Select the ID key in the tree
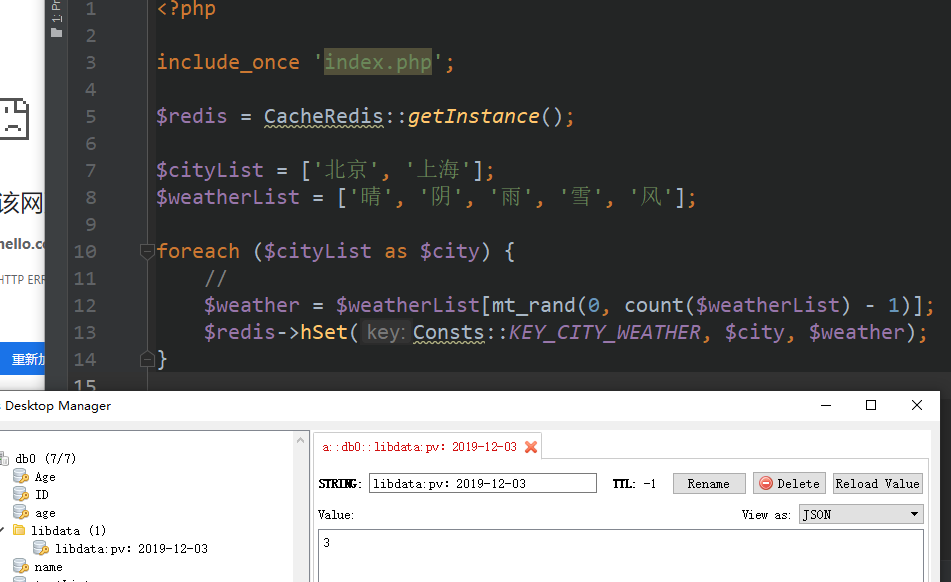This screenshot has width=951, height=582. click(41, 495)
